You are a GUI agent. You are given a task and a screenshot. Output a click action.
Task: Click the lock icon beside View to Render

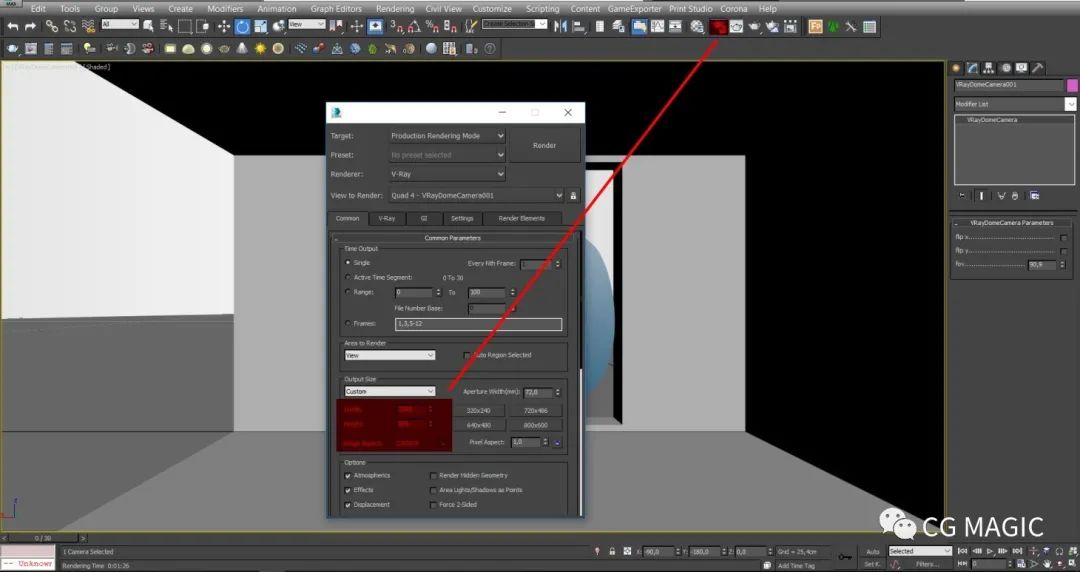pyautogui.click(x=573, y=196)
